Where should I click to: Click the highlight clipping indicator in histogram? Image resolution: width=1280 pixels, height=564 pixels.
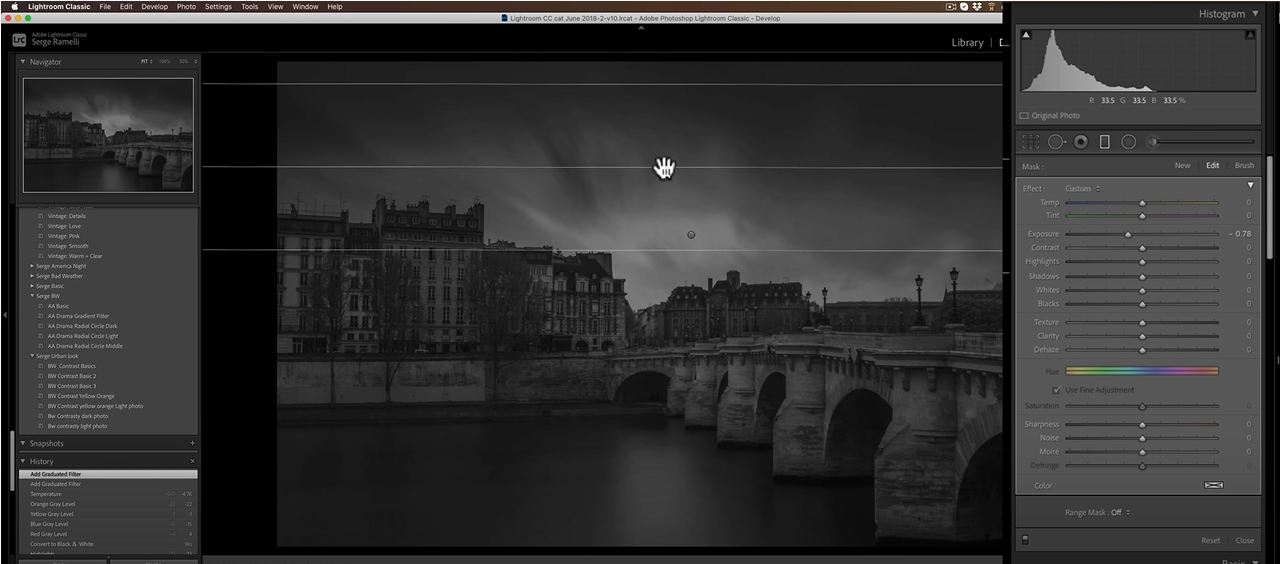1250,35
